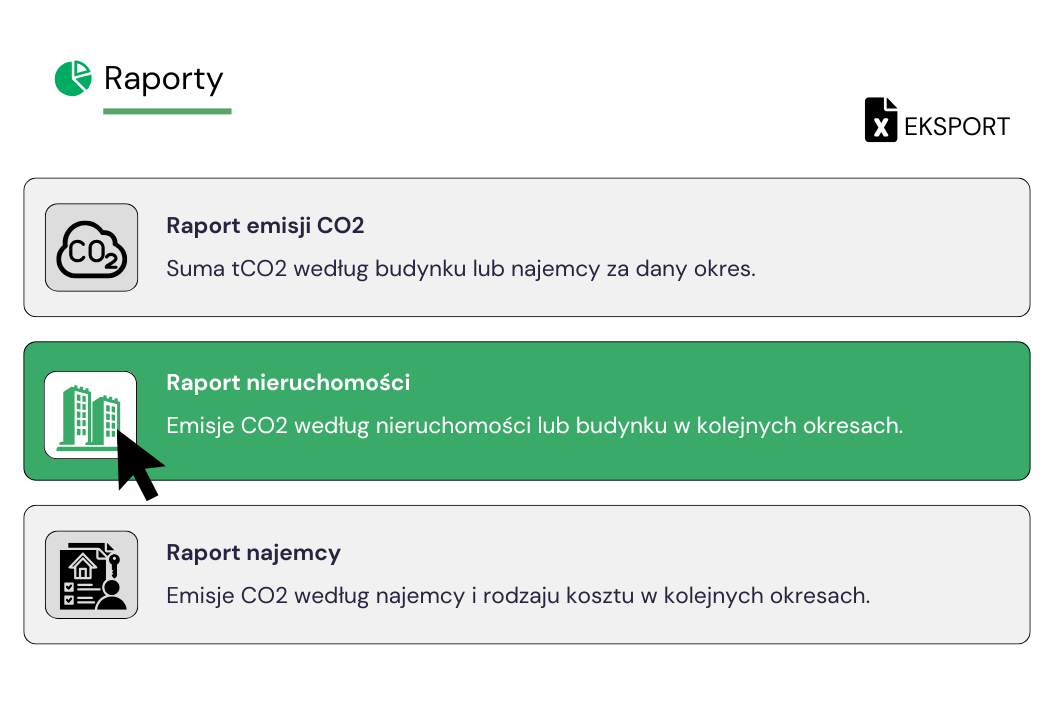Select the Raport emisji CO2 card

527,247
